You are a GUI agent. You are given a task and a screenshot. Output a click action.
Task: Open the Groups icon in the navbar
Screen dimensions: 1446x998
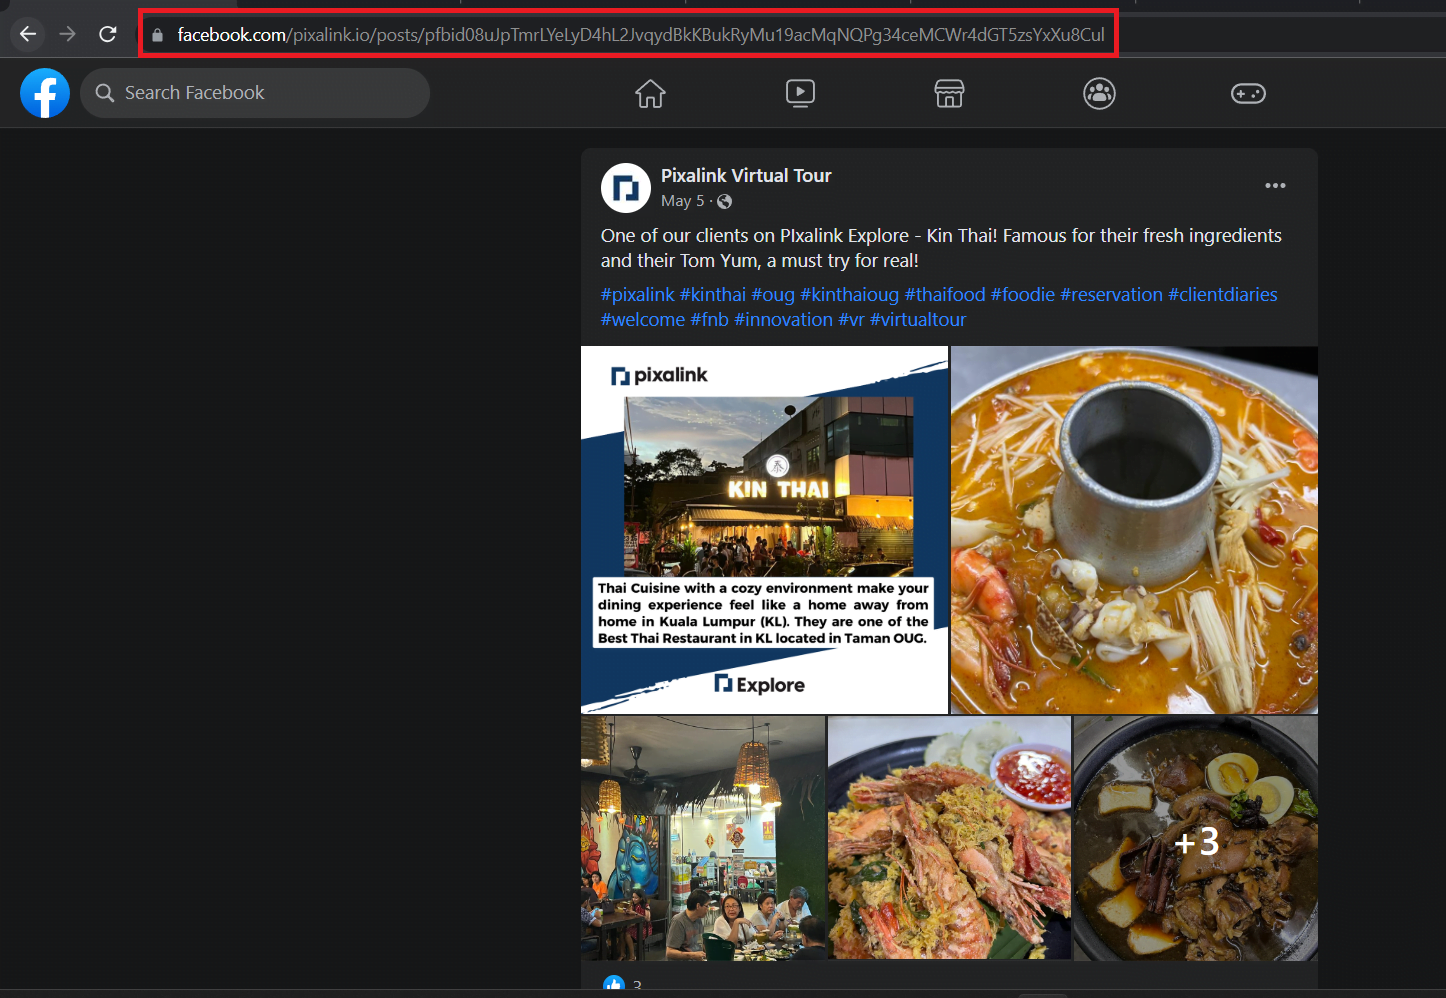(x=1099, y=93)
